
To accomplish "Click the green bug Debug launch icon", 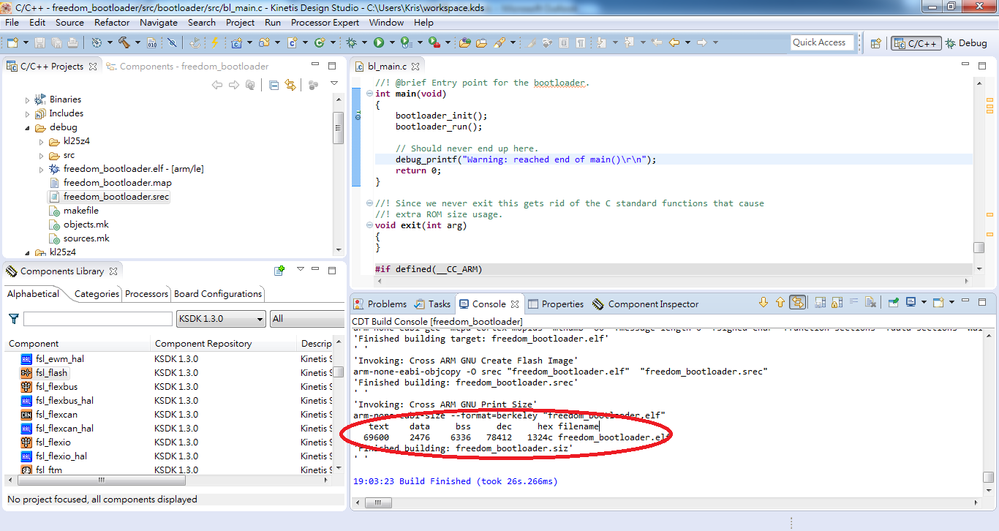I will pyautogui.click(x=351, y=43).
